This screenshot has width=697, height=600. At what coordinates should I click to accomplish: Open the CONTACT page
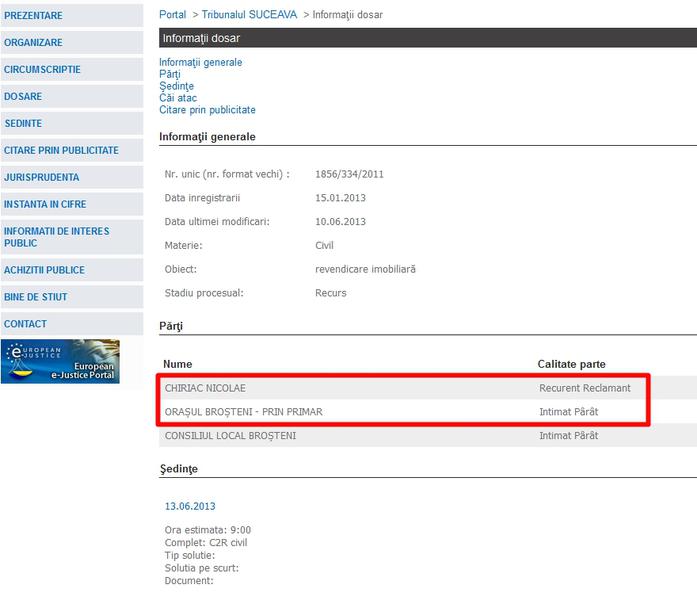click(x=26, y=324)
